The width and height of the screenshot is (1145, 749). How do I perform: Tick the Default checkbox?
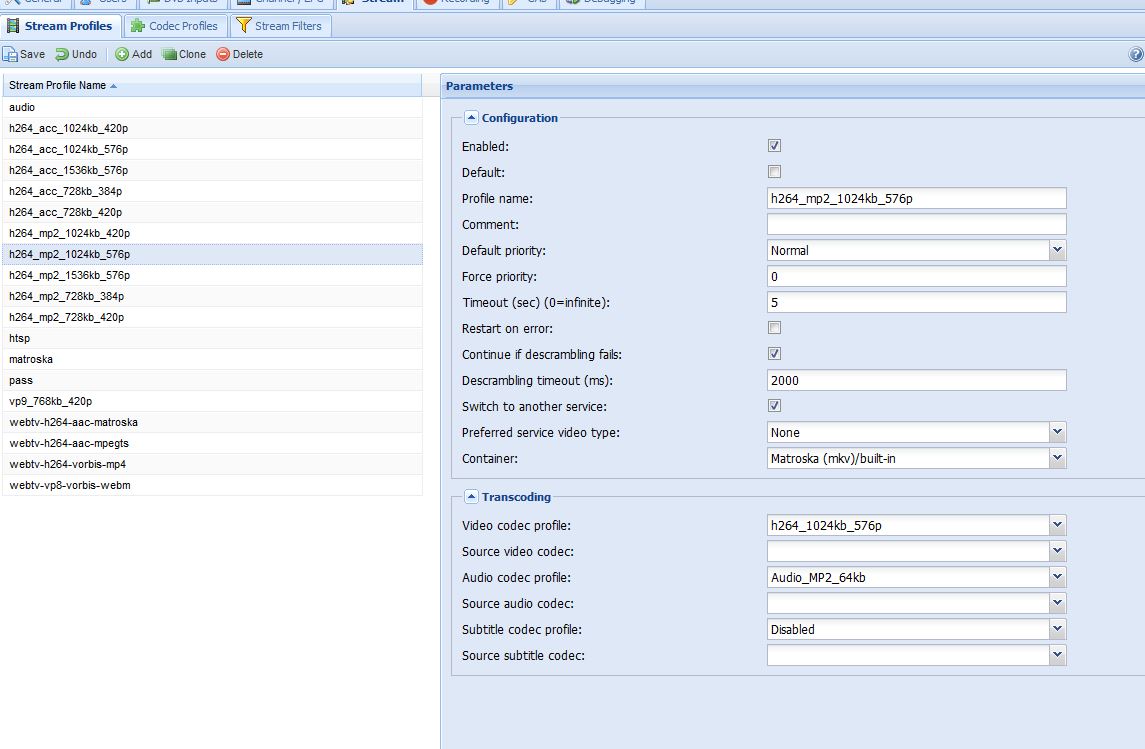click(x=775, y=172)
